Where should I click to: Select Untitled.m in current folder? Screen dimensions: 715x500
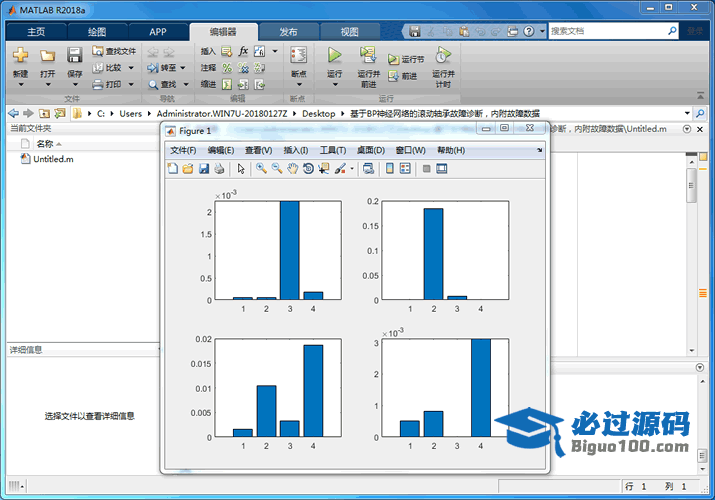coord(53,159)
